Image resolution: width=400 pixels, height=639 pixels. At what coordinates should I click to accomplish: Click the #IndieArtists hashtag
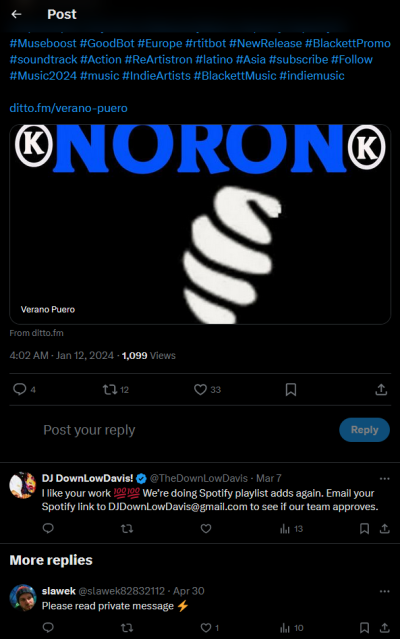pyautogui.click(x=156, y=76)
